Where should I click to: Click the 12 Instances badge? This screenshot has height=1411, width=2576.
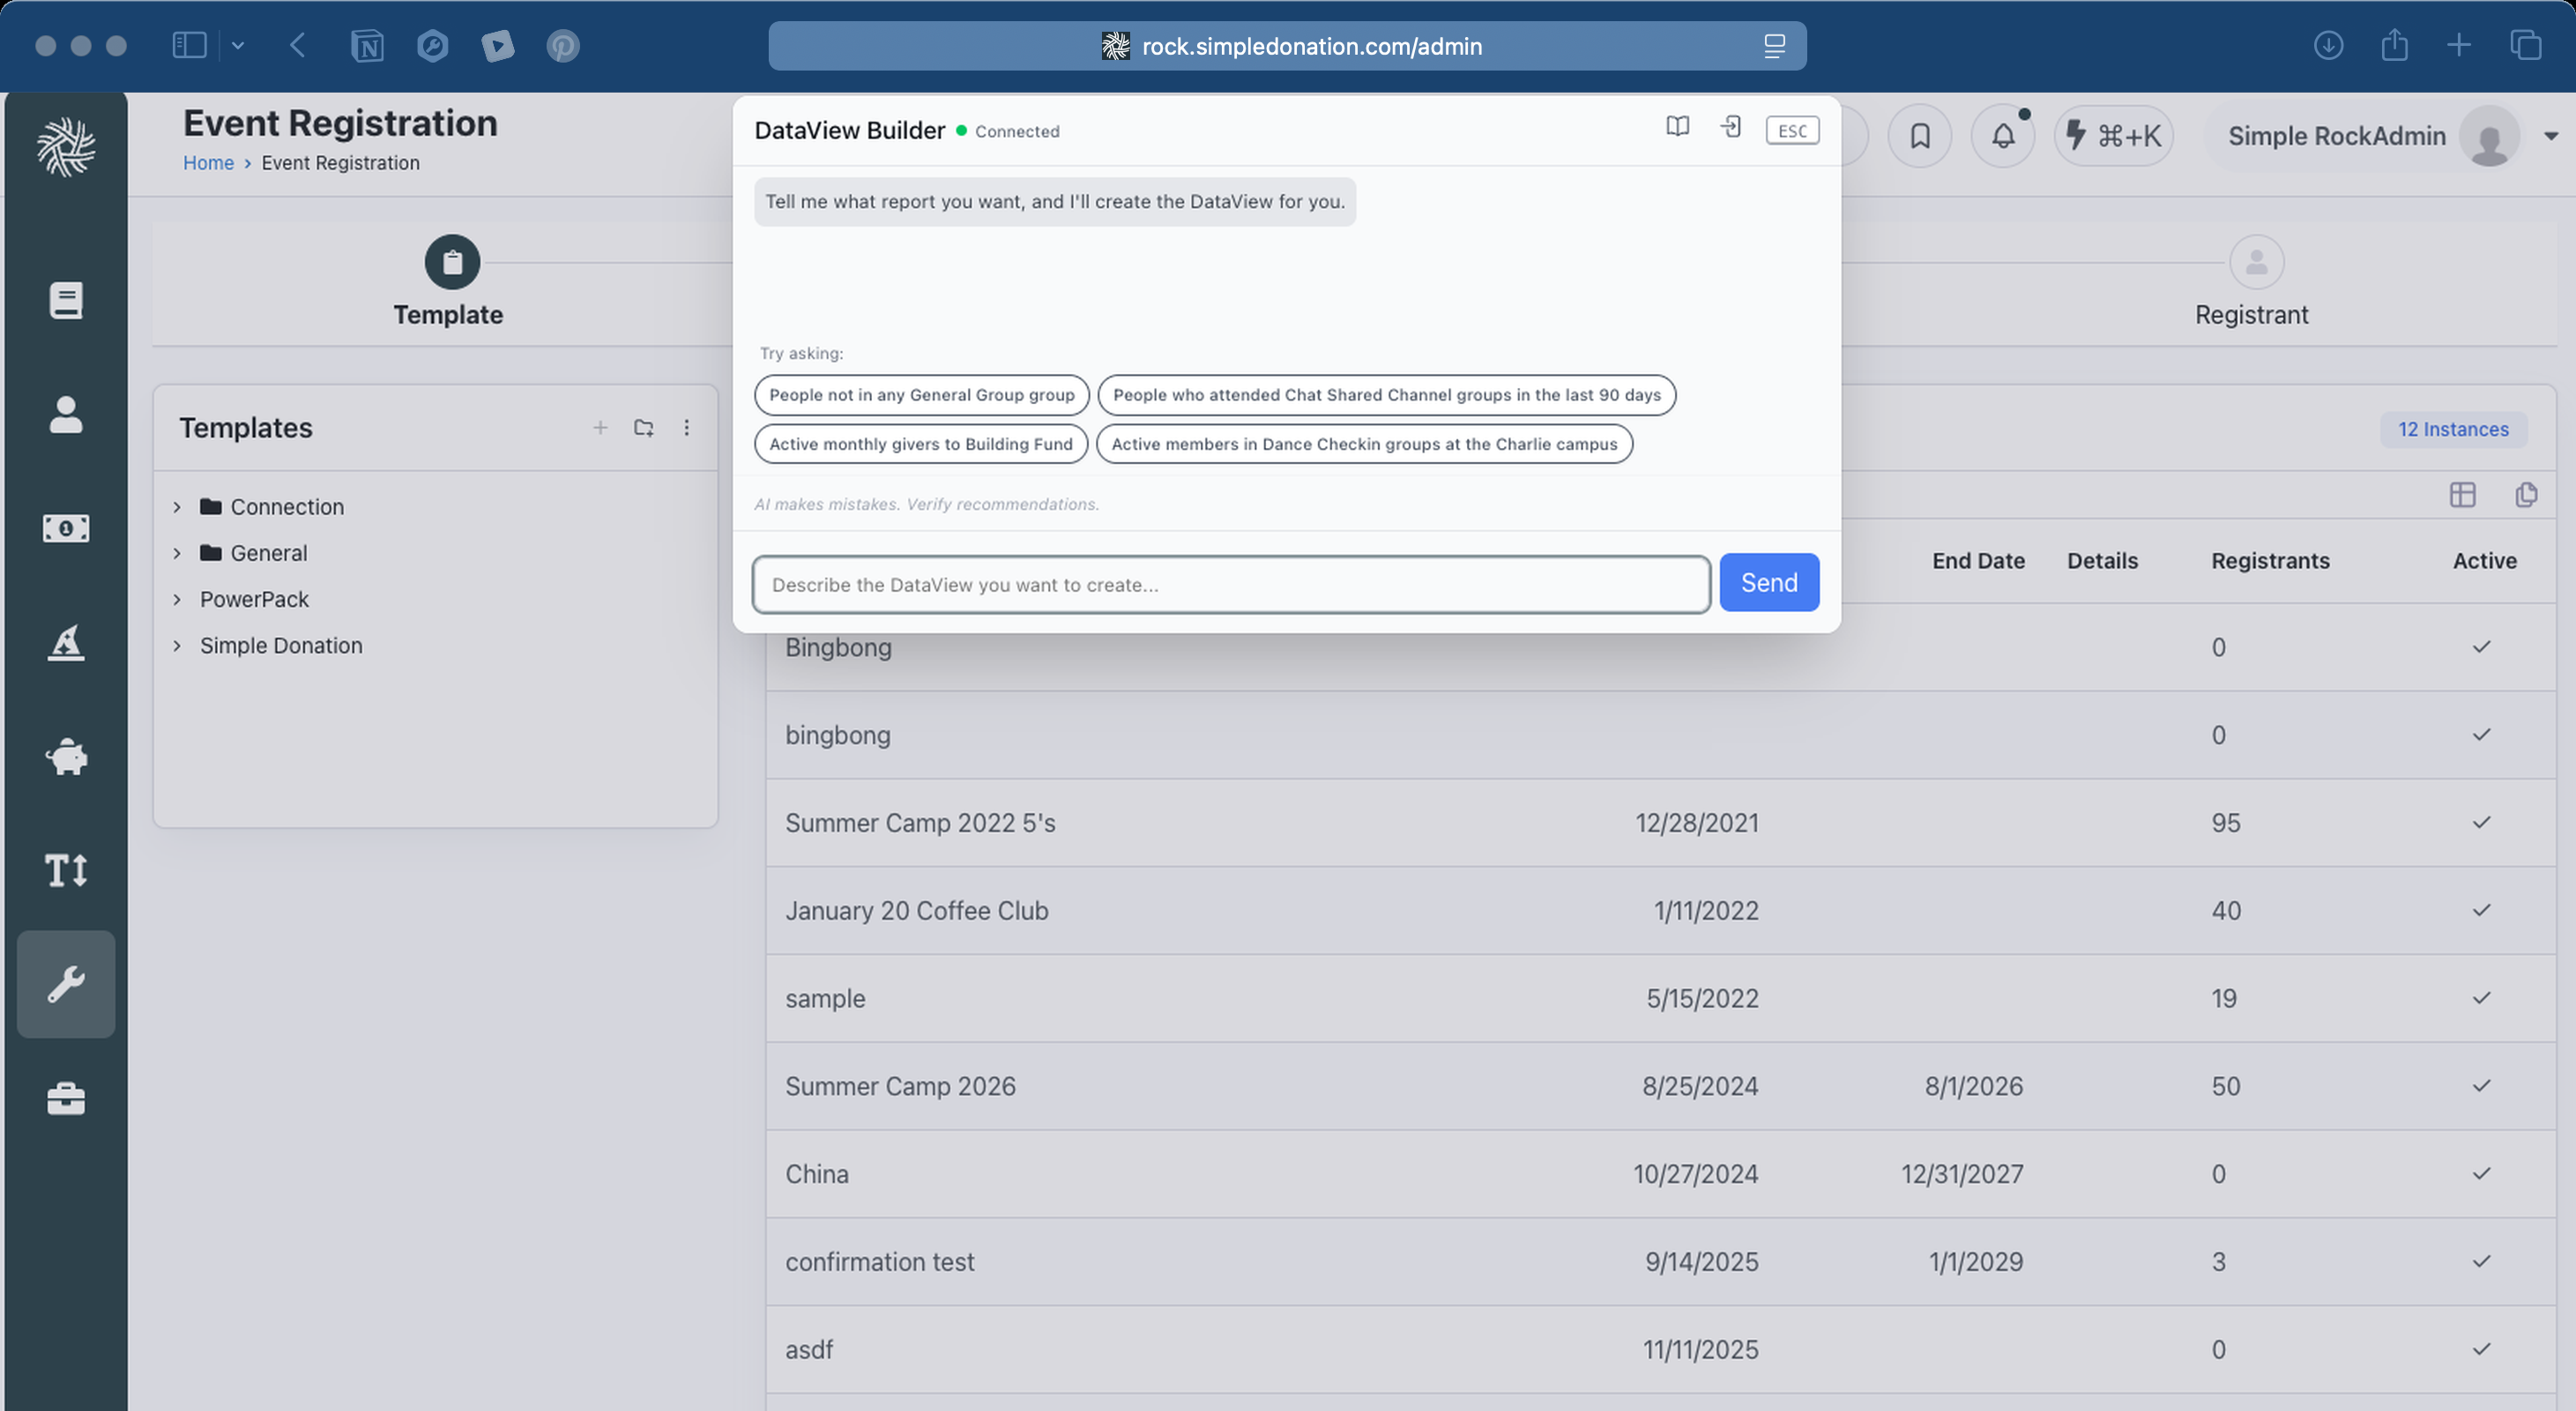tap(2453, 430)
